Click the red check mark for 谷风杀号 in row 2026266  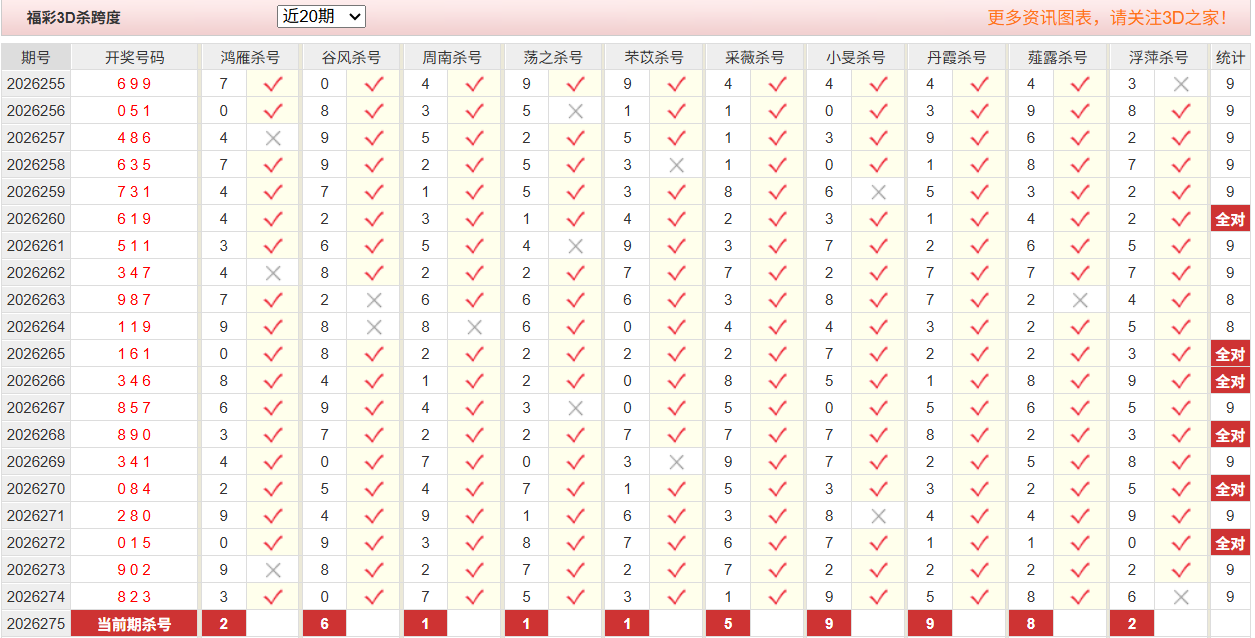pyautogui.click(x=374, y=381)
